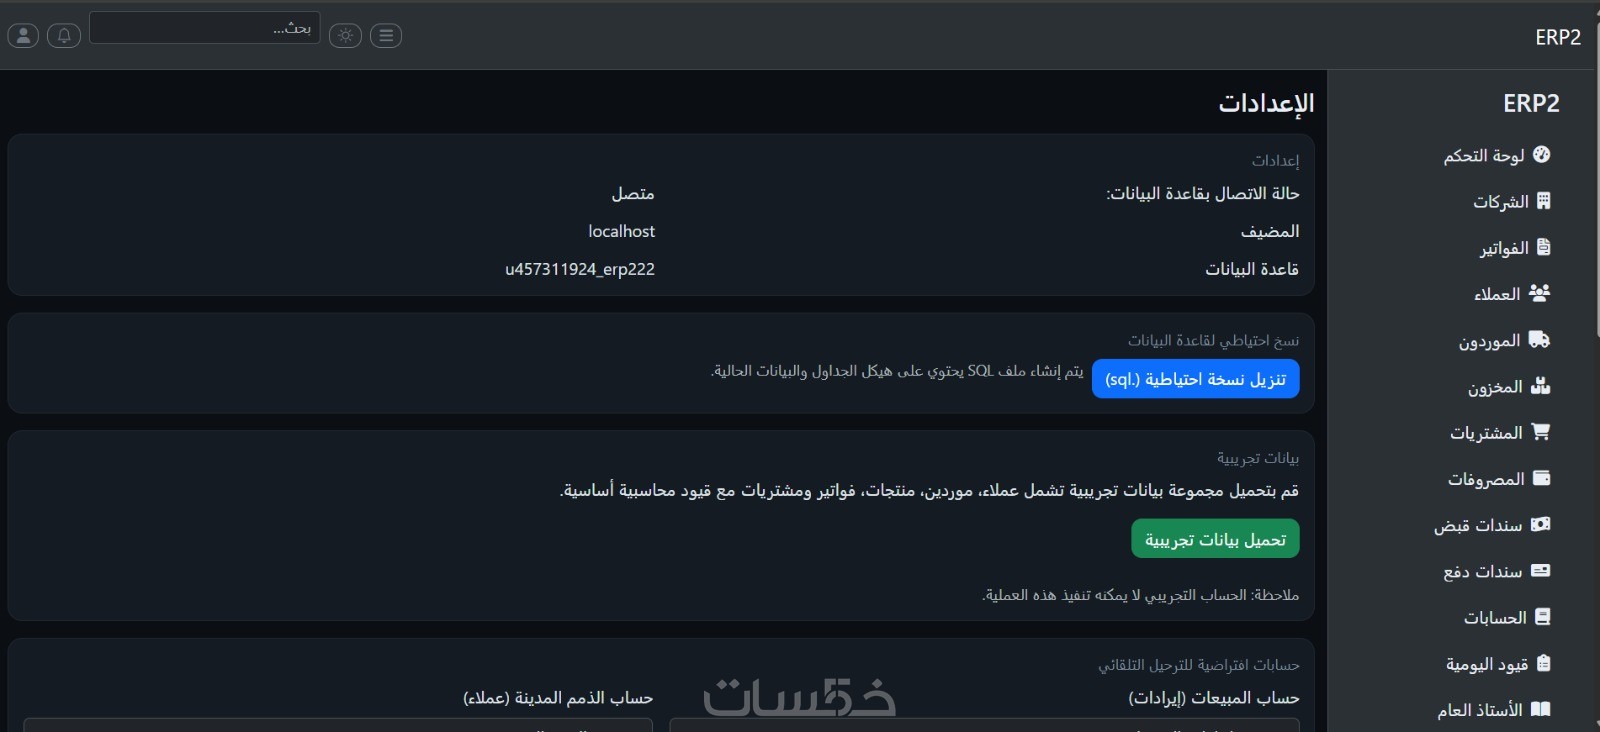
Task: Toggle the sidebar with hamburger button
Action: pyautogui.click(x=386, y=36)
